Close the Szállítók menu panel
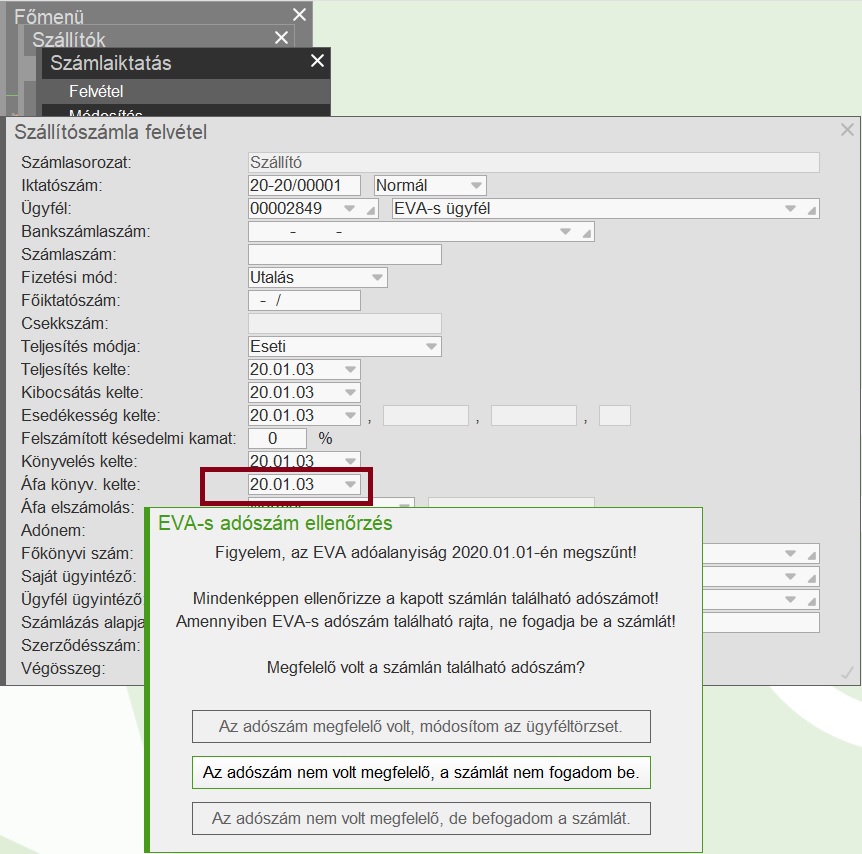 click(281, 37)
